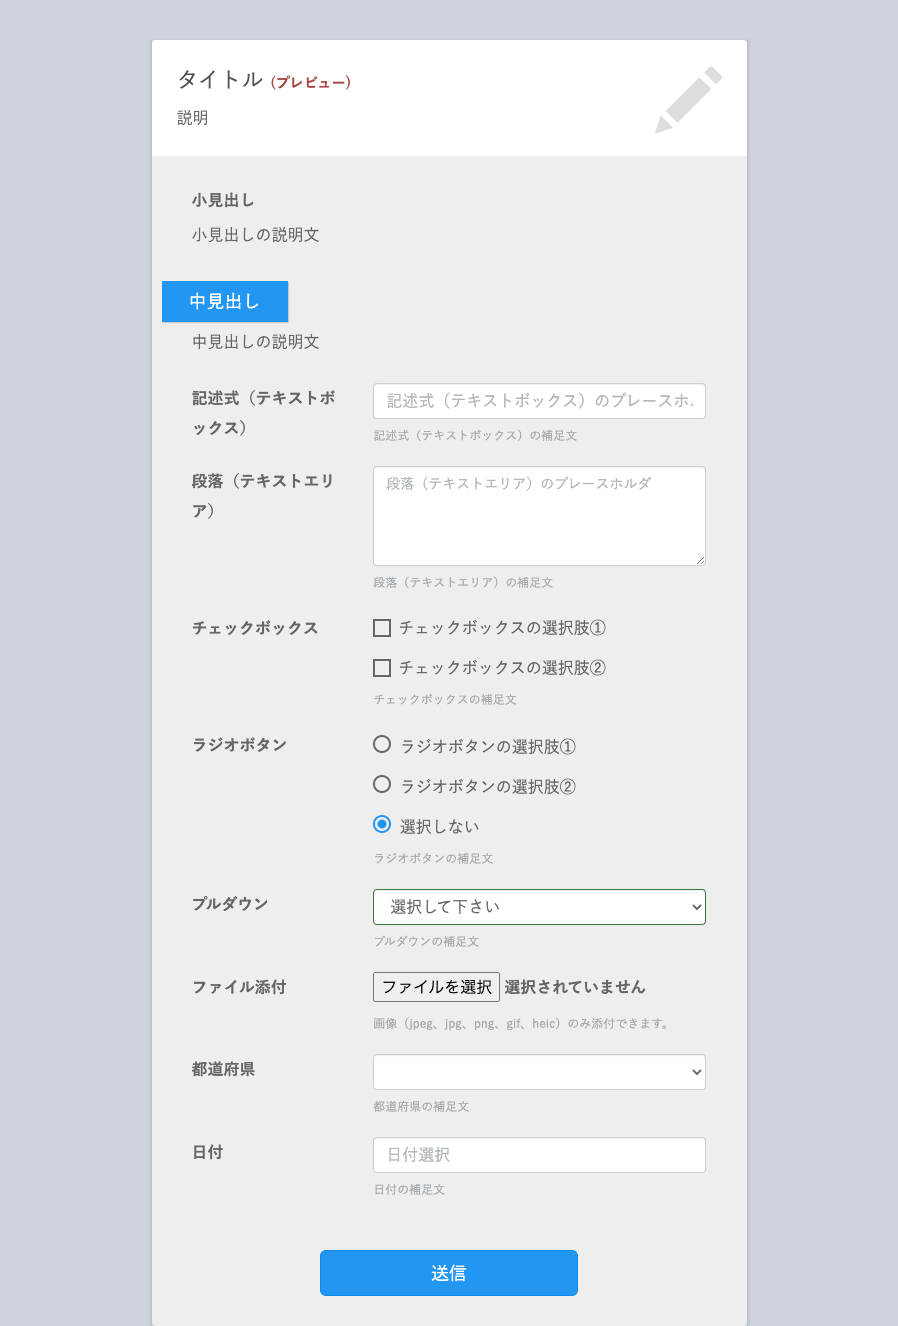Open the プレビュー link

coord(311,83)
